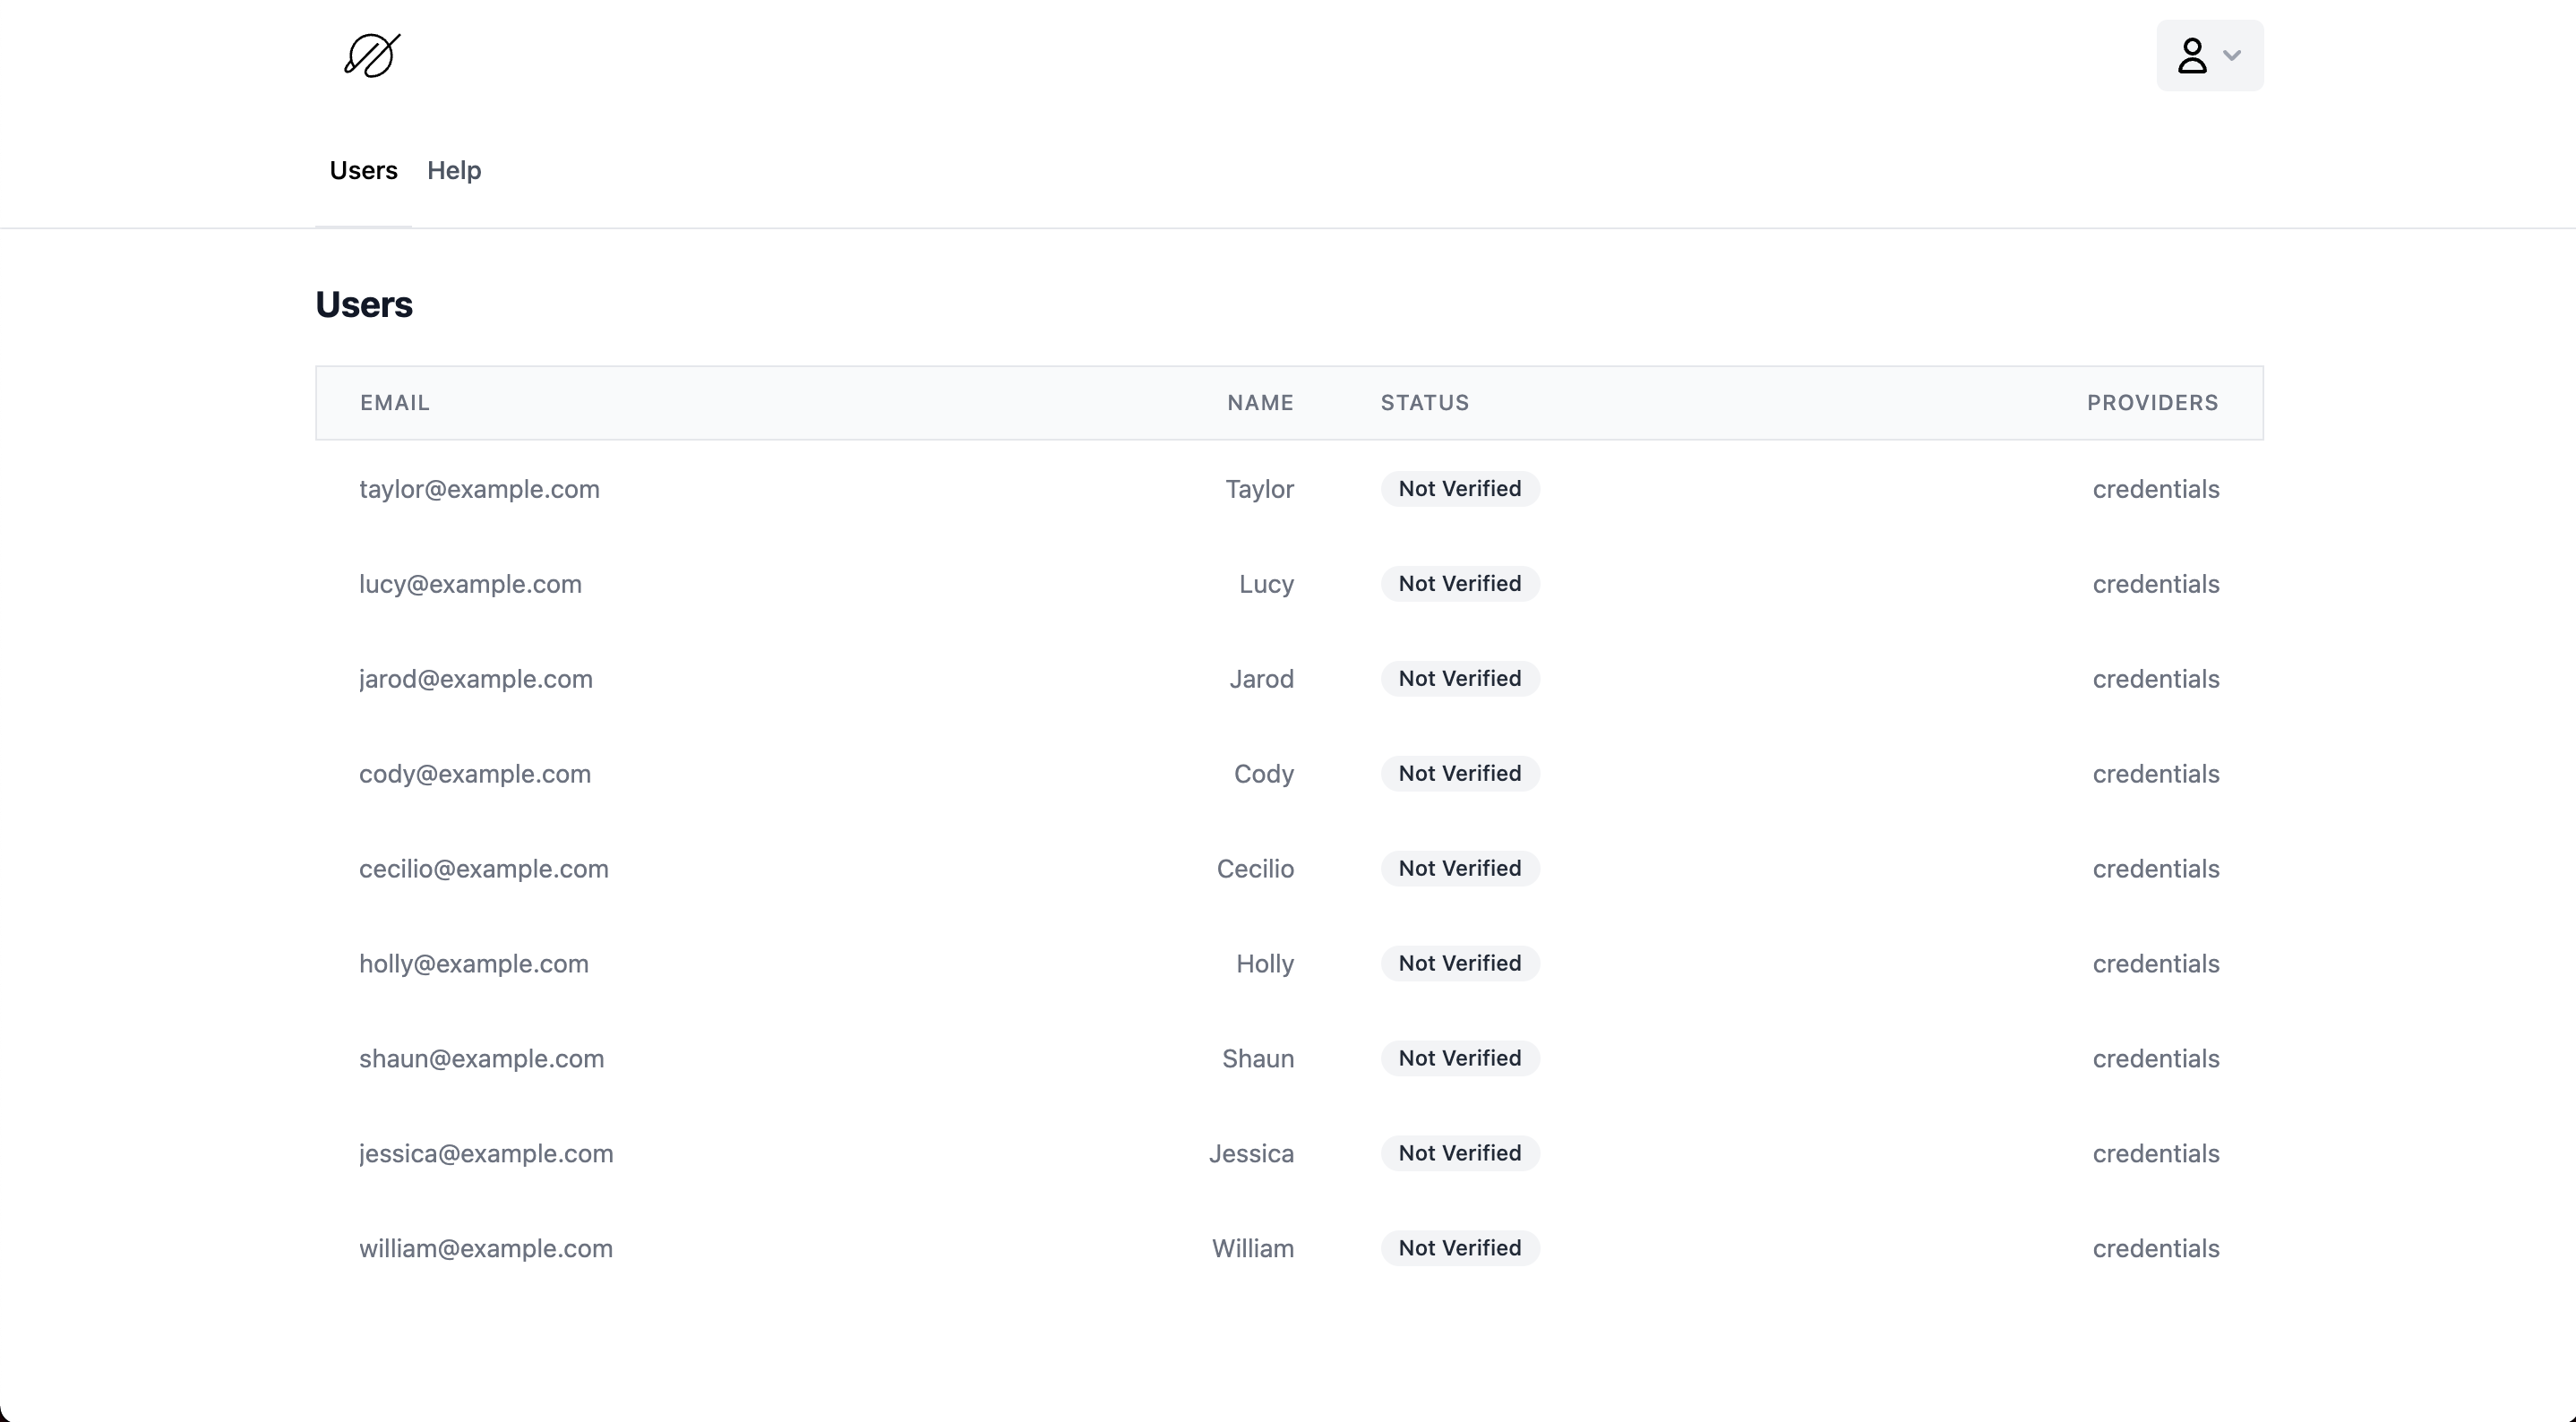This screenshot has height=1422, width=2576.
Task: Click the Not Verified status for William
Action: [1459, 1248]
